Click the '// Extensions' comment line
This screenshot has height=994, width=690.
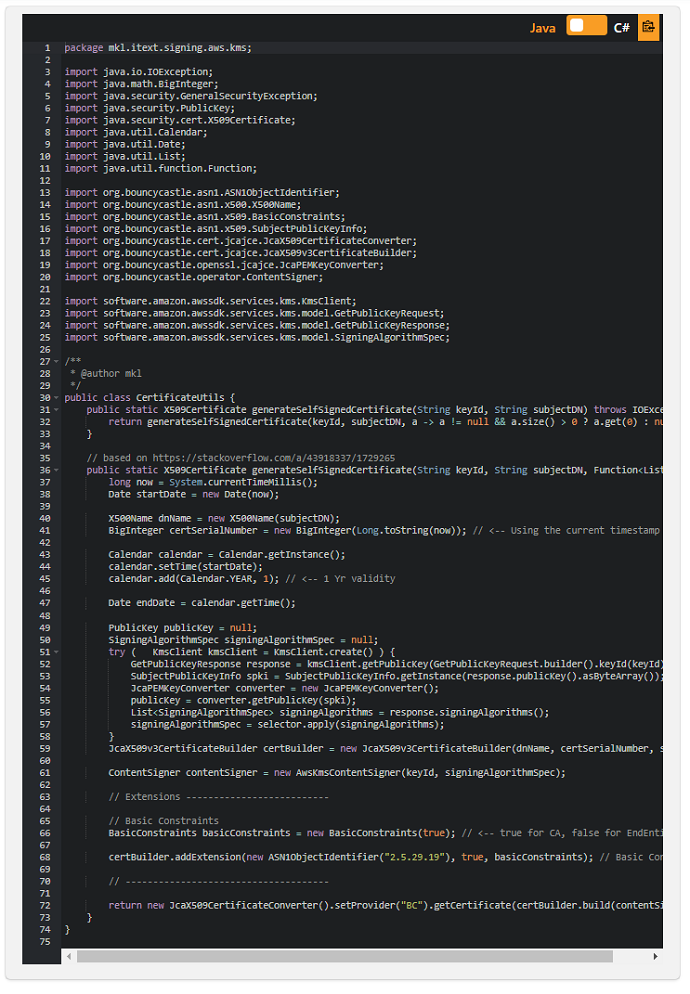point(218,796)
